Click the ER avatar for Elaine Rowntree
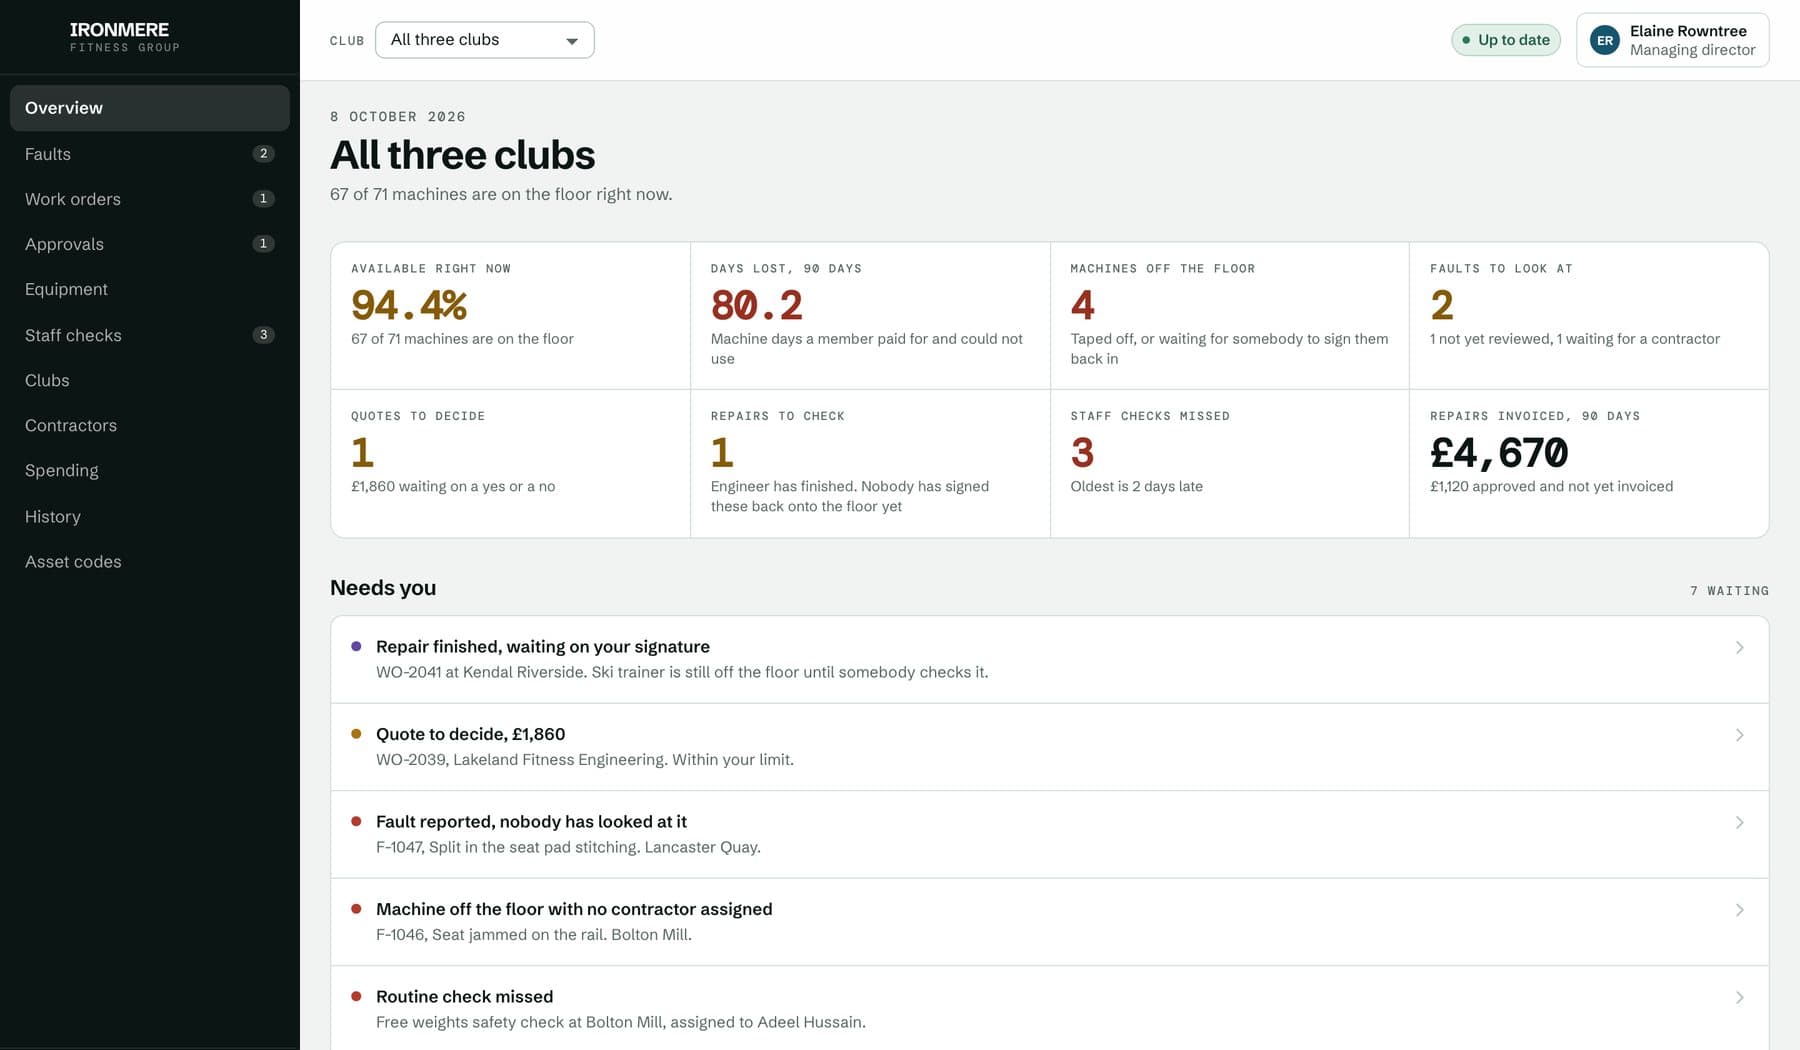 pos(1604,40)
